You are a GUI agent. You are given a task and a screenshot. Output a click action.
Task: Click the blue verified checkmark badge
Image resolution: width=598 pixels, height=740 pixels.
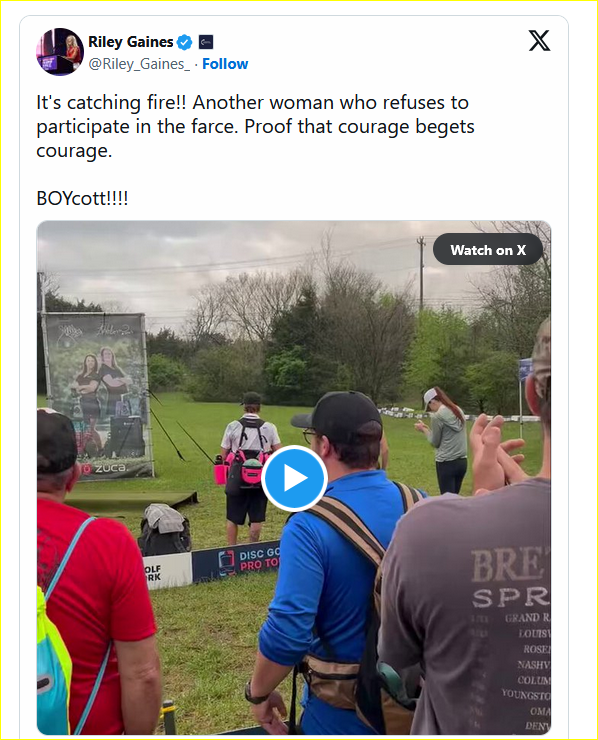coord(184,42)
